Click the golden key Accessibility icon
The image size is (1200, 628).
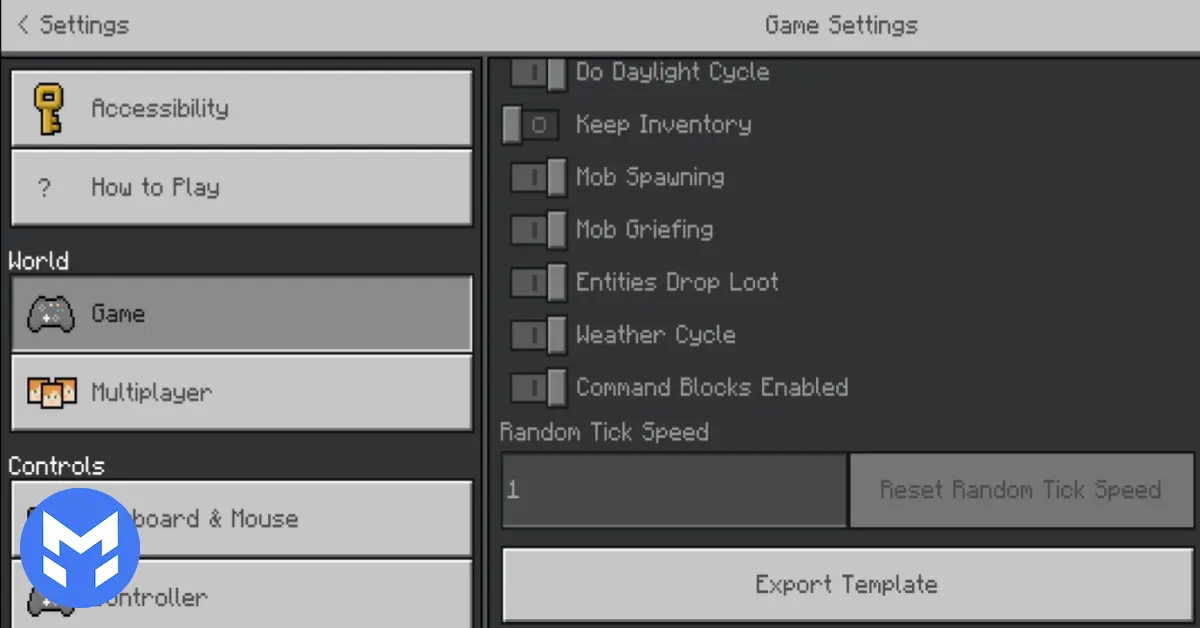click(x=48, y=108)
